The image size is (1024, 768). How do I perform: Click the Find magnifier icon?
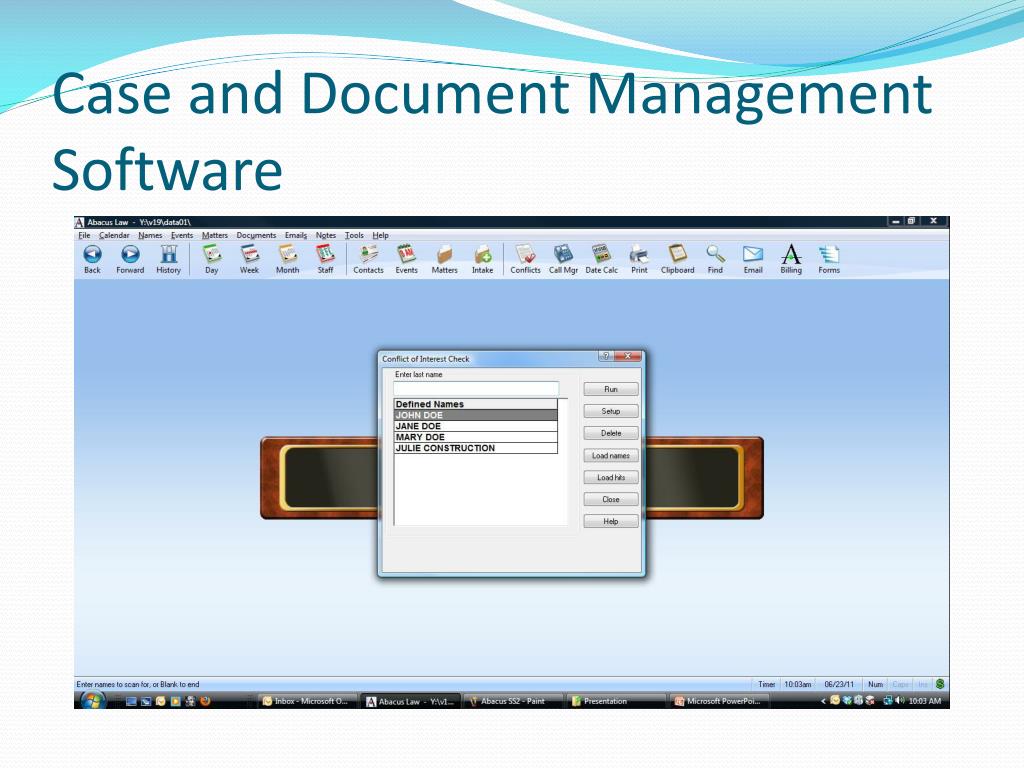(715, 259)
